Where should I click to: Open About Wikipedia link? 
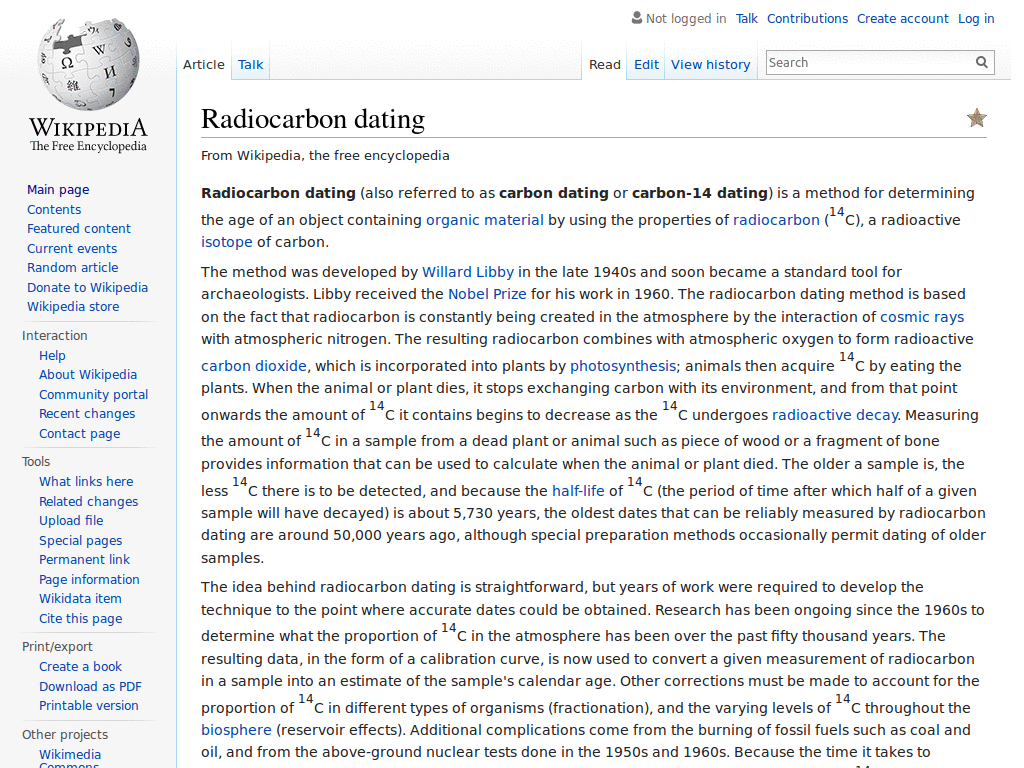click(x=88, y=374)
